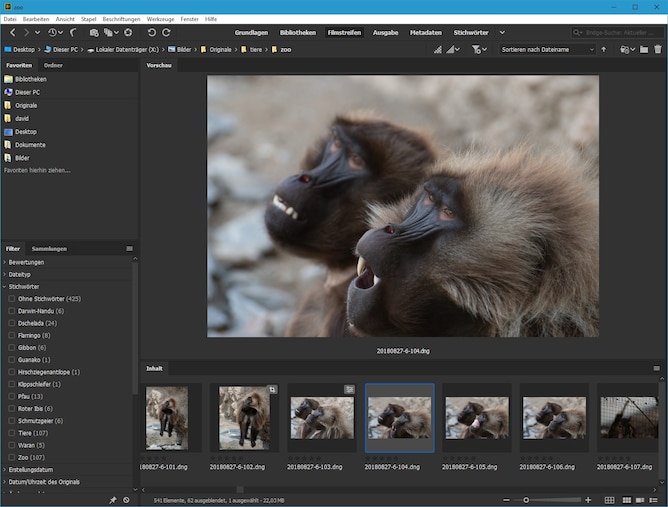Open the Werkzeuge menu
Image resolution: width=668 pixels, height=507 pixels.
pos(160,19)
